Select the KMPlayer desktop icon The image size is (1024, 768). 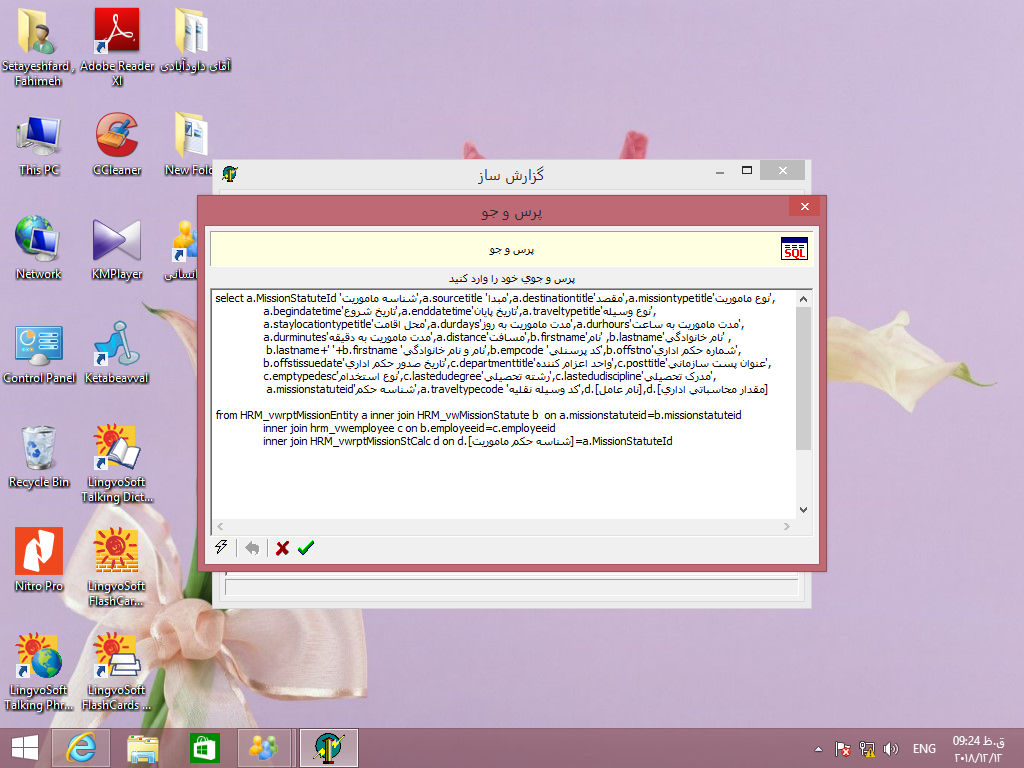click(x=117, y=249)
